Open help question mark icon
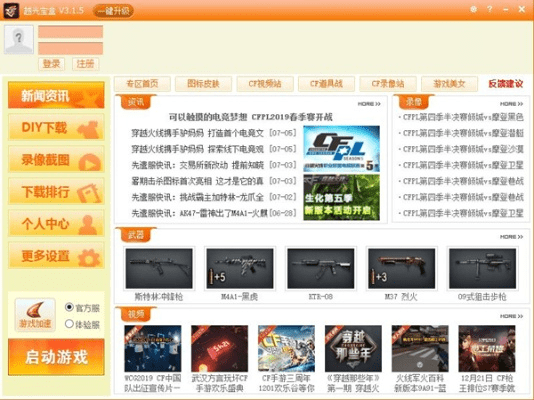534x400 pixels. point(489,9)
